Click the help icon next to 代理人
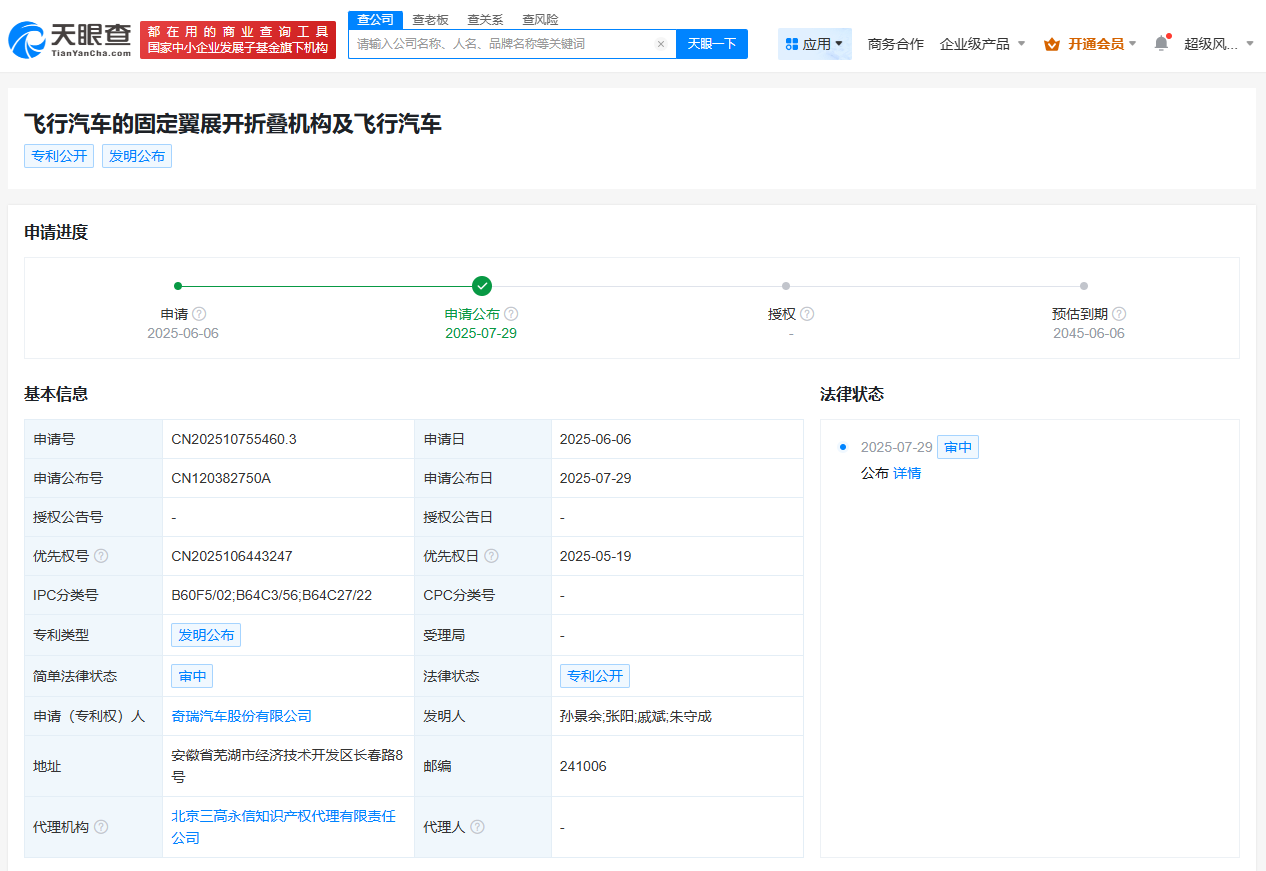This screenshot has width=1266, height=871. point(477,827)
